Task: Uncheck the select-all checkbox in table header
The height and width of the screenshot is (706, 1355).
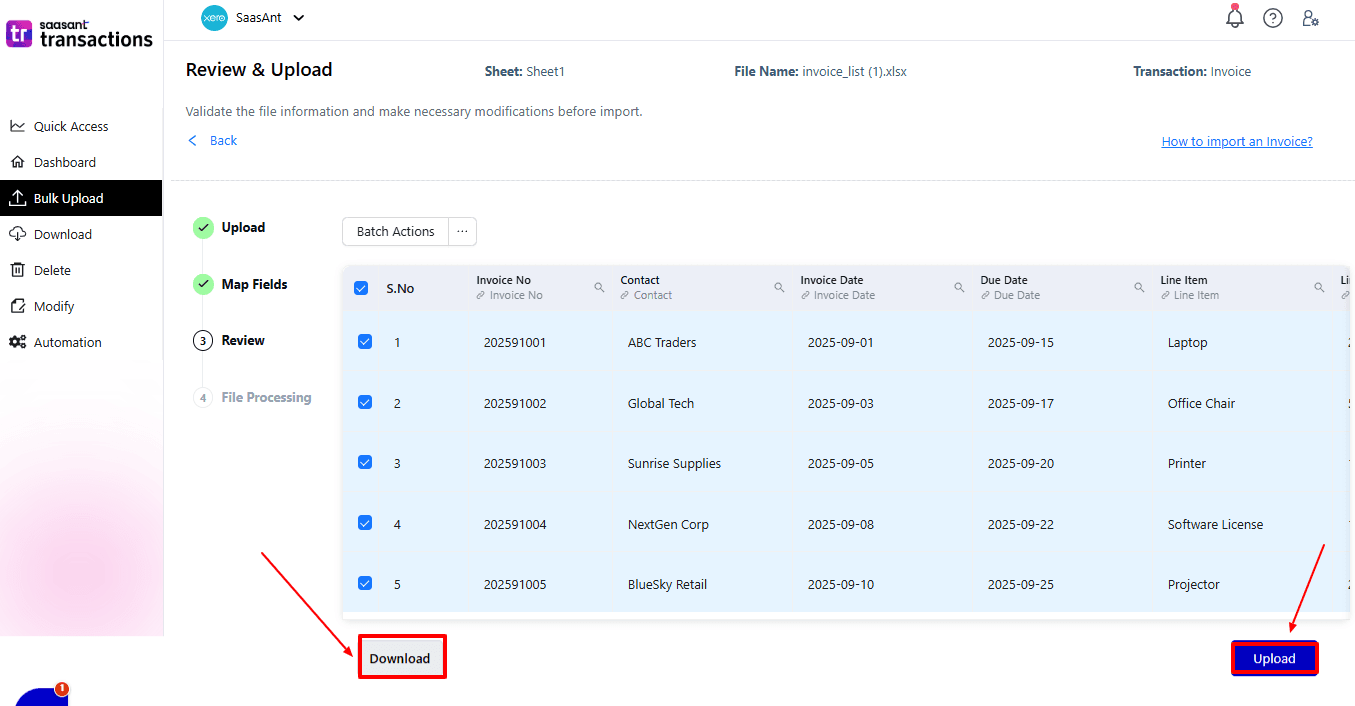Action: (x=361, y=287)
